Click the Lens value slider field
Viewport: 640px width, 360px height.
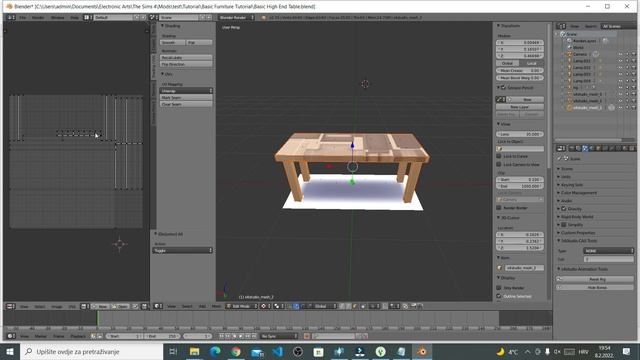[x=520, y=134]
